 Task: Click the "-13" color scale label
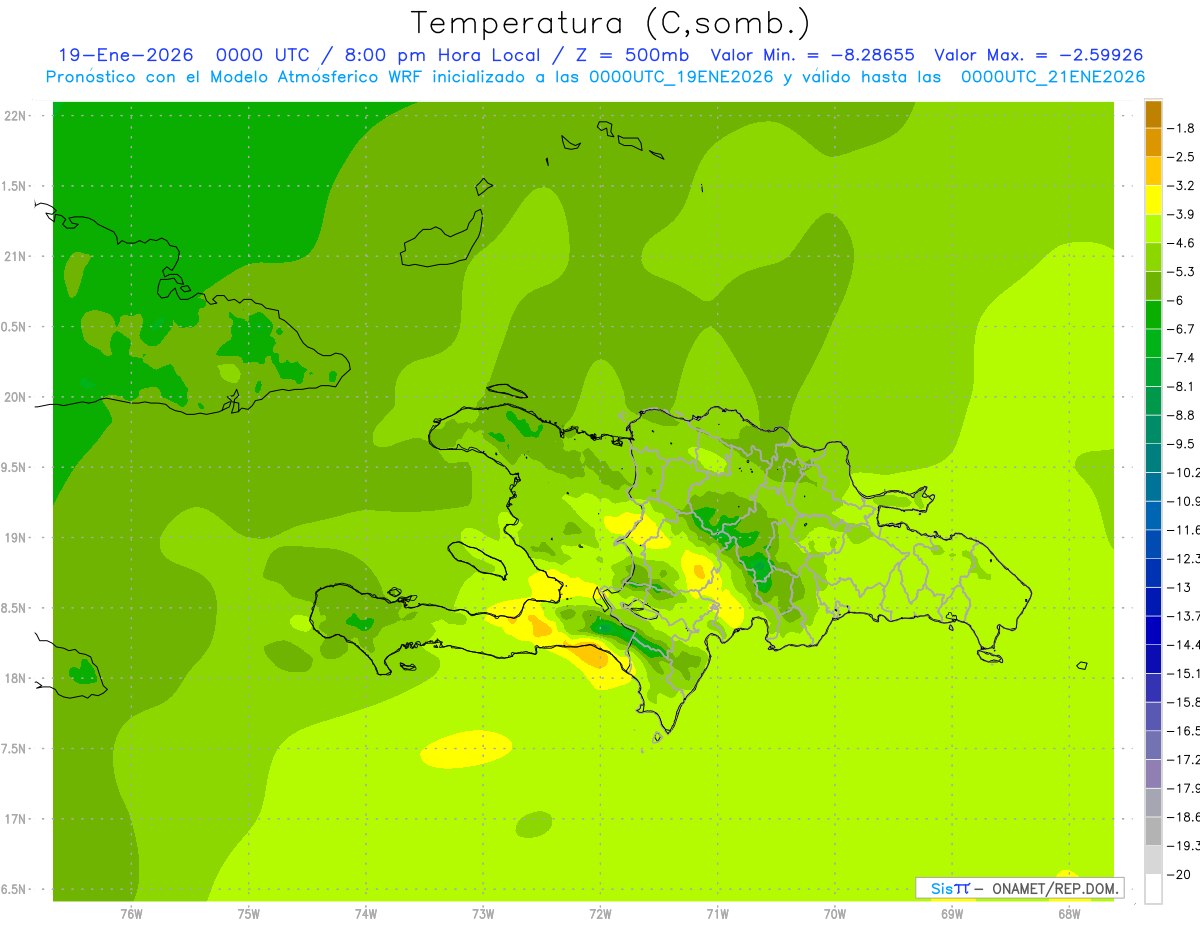[x=1179, y=587]
